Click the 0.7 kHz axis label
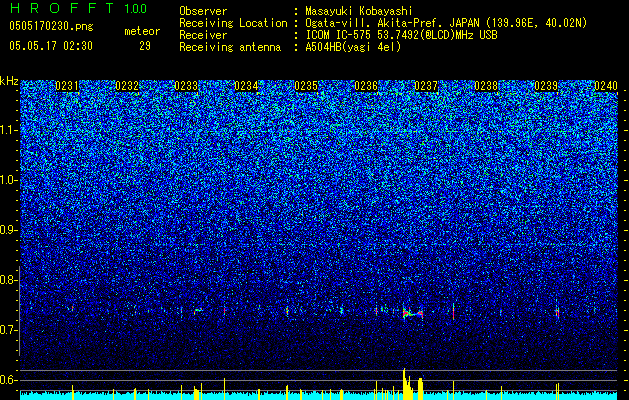629x400 pixels. (9, 330)
